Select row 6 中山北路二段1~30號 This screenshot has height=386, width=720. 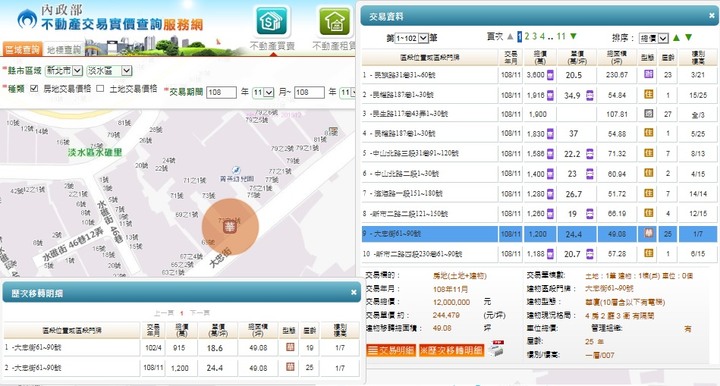[x=540, y=173]
